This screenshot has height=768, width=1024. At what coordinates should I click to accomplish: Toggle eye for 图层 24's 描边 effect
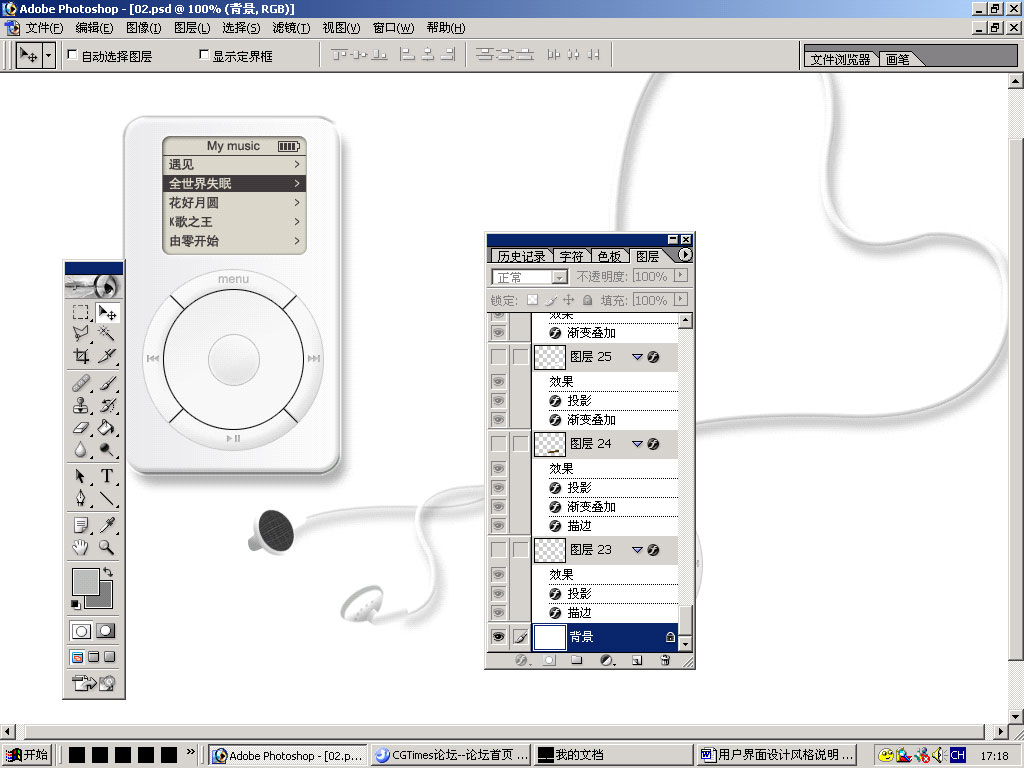click(x=498, y=526)
